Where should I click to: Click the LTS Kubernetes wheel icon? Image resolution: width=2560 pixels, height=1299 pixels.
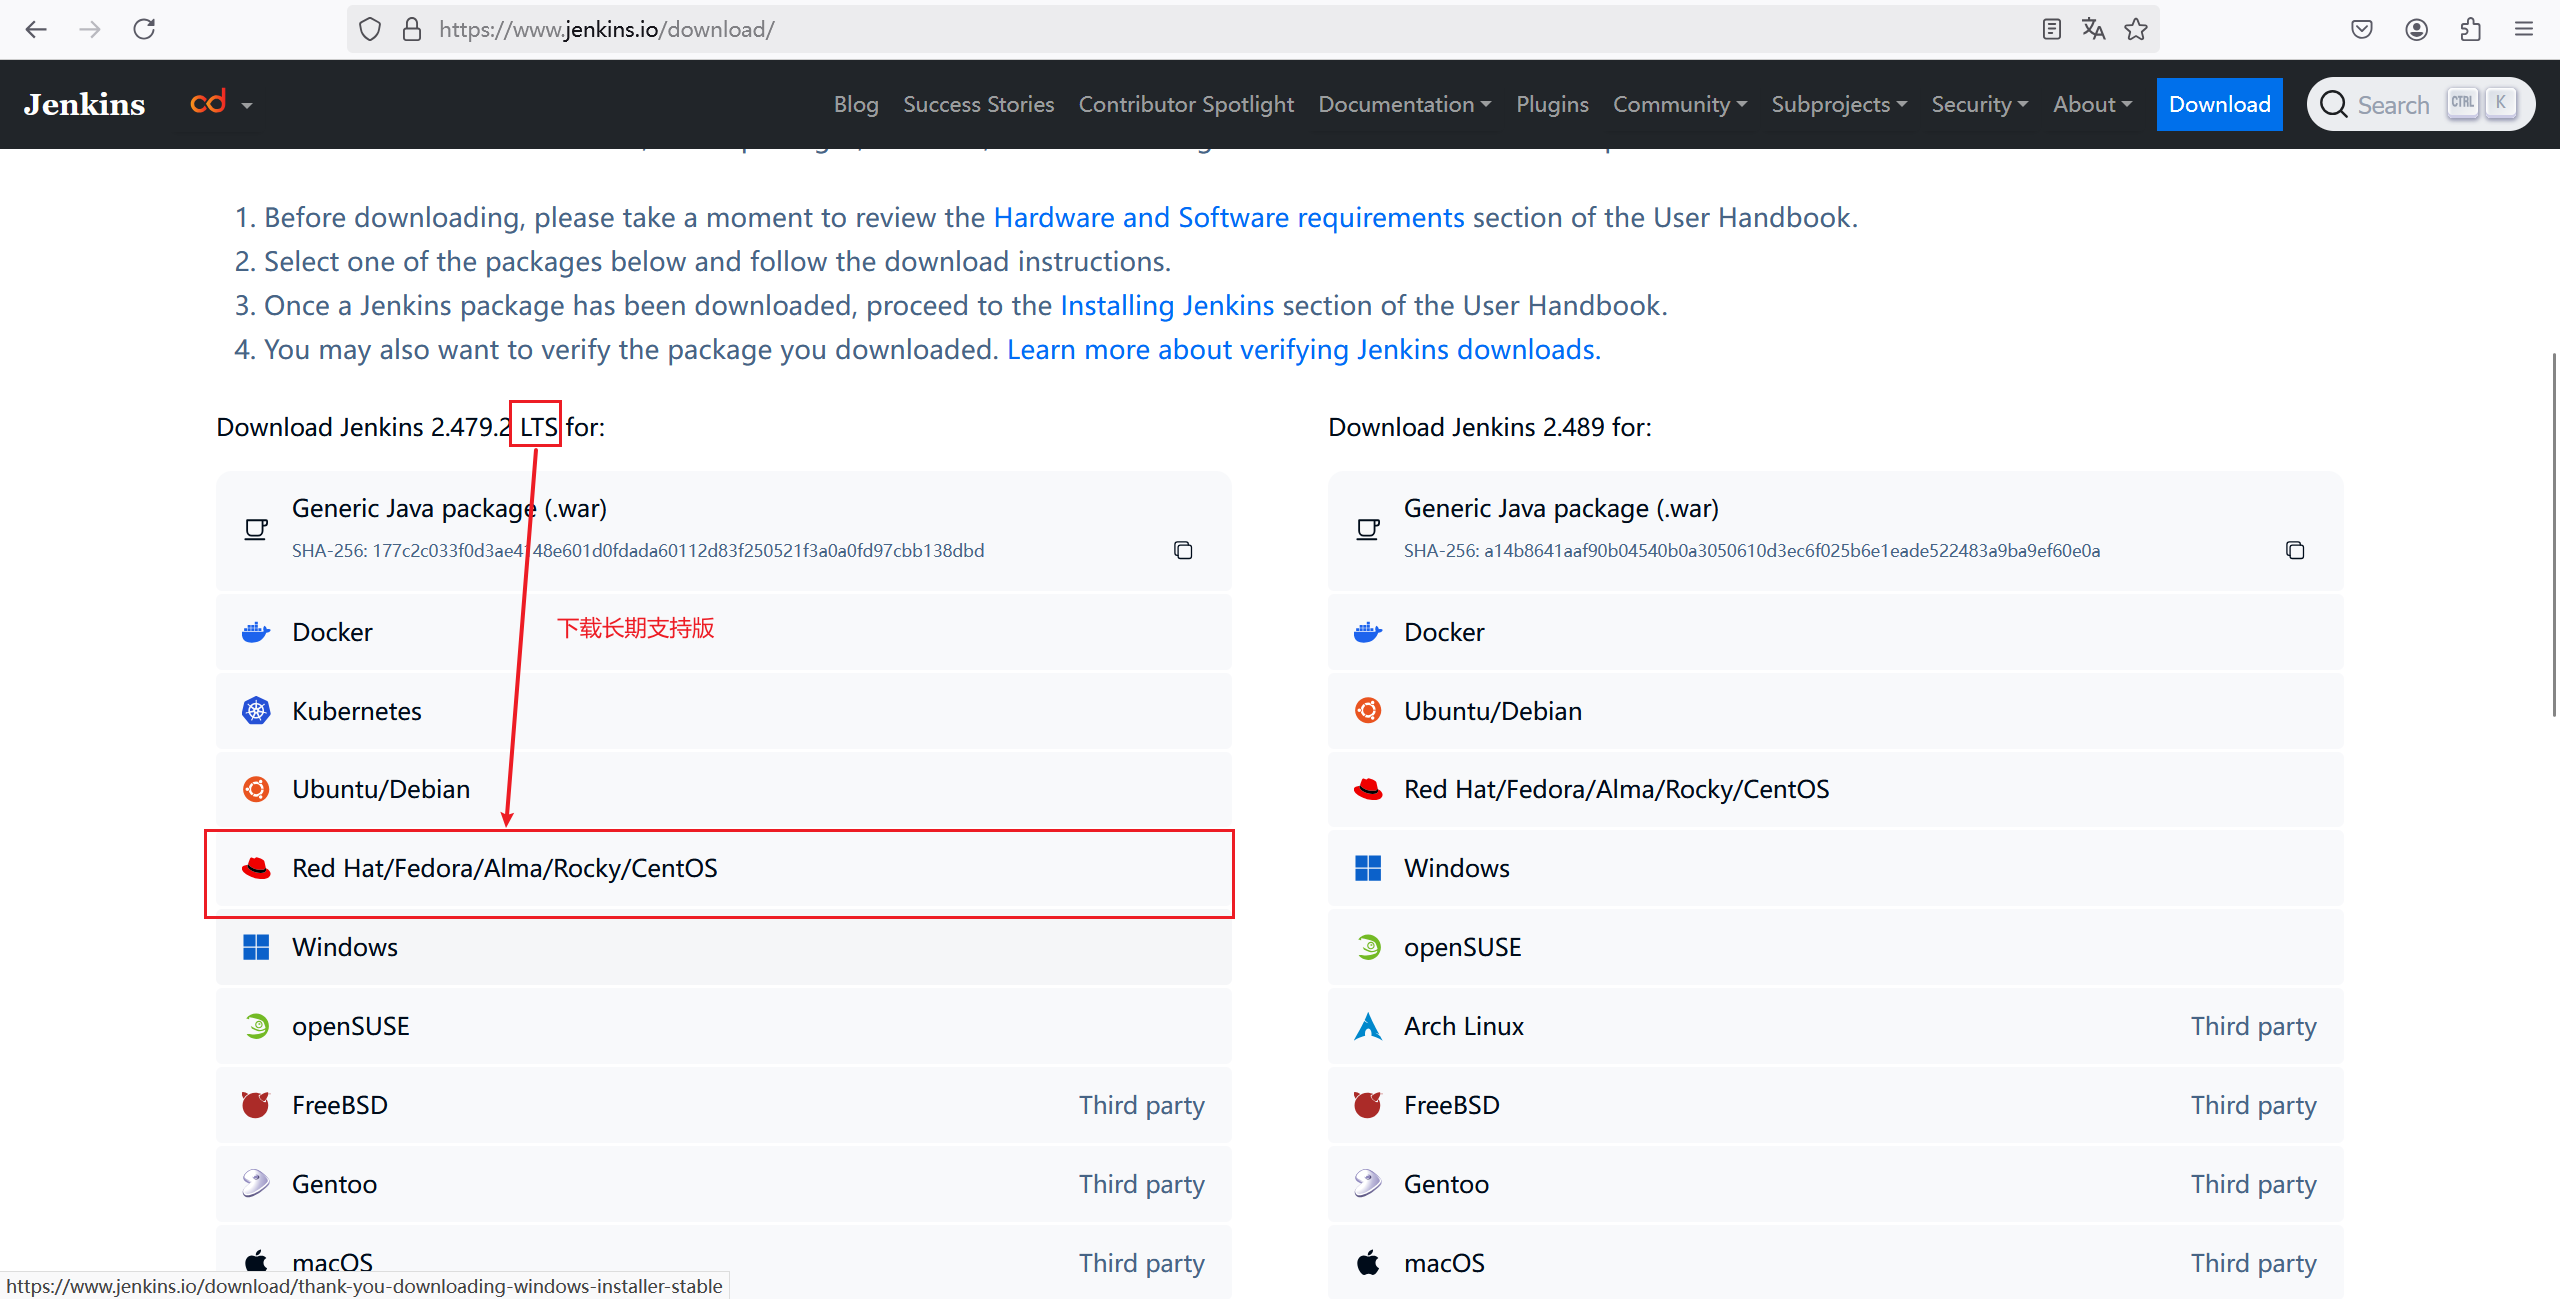[256, 711]
